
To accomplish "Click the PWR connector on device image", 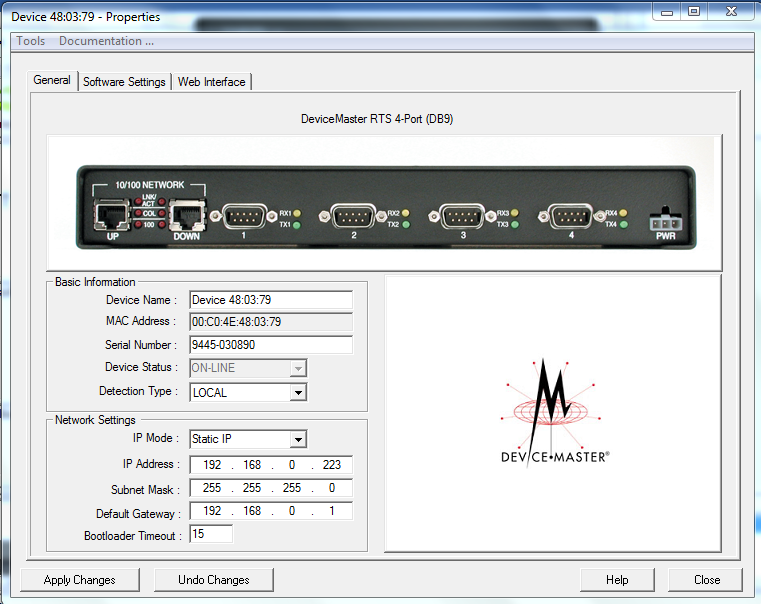I will pyautogui.click(x=665, y=221).
